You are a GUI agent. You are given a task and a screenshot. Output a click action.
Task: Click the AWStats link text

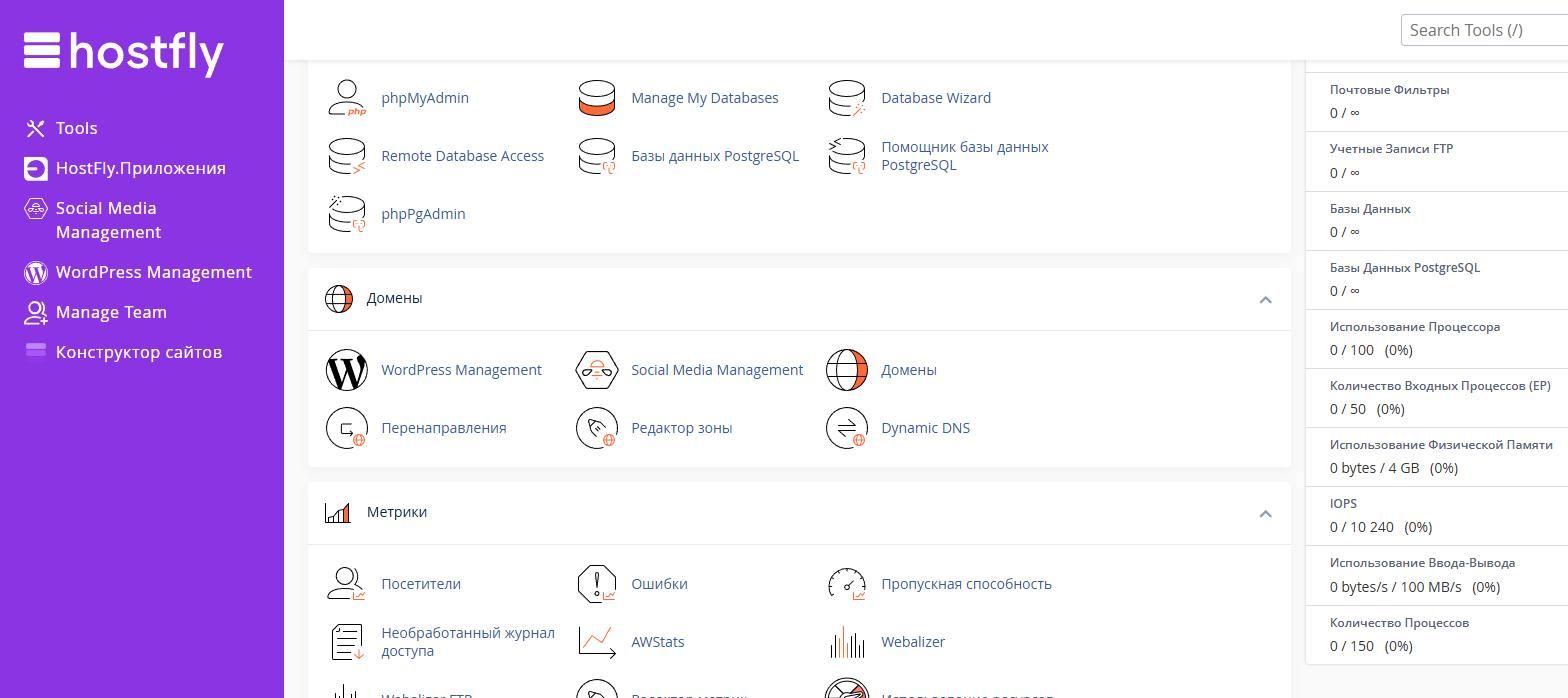(x=657, y=642)
